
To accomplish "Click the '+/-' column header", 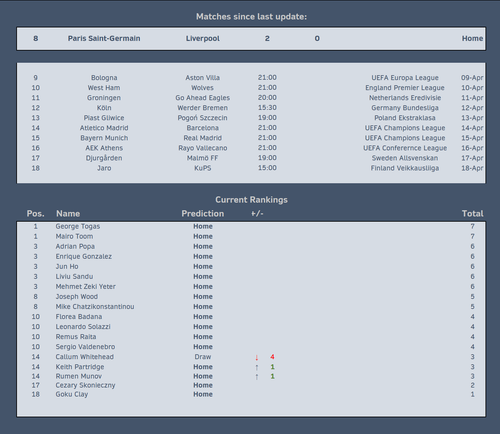I will point(257,214).
